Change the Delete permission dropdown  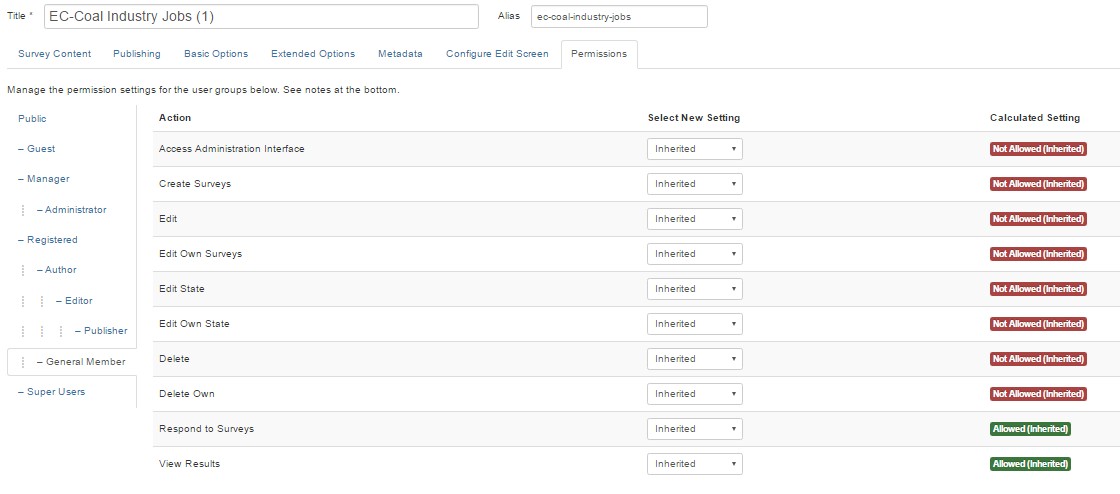tap(694, 359)
